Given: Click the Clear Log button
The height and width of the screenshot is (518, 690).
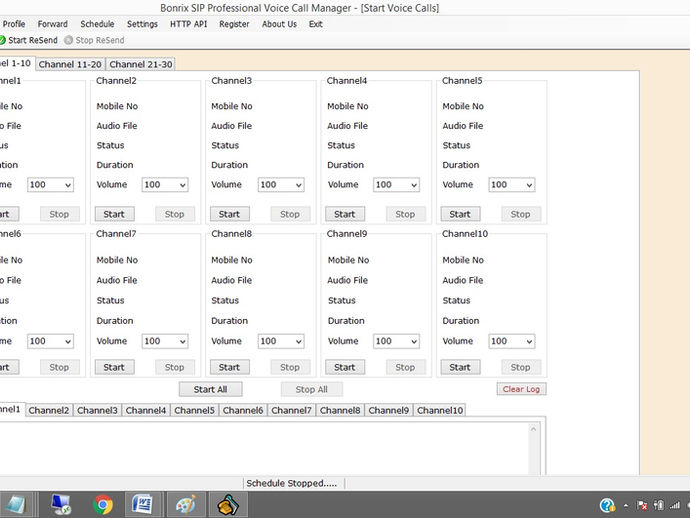Looking at the screenshot, I should click(521, 389).
